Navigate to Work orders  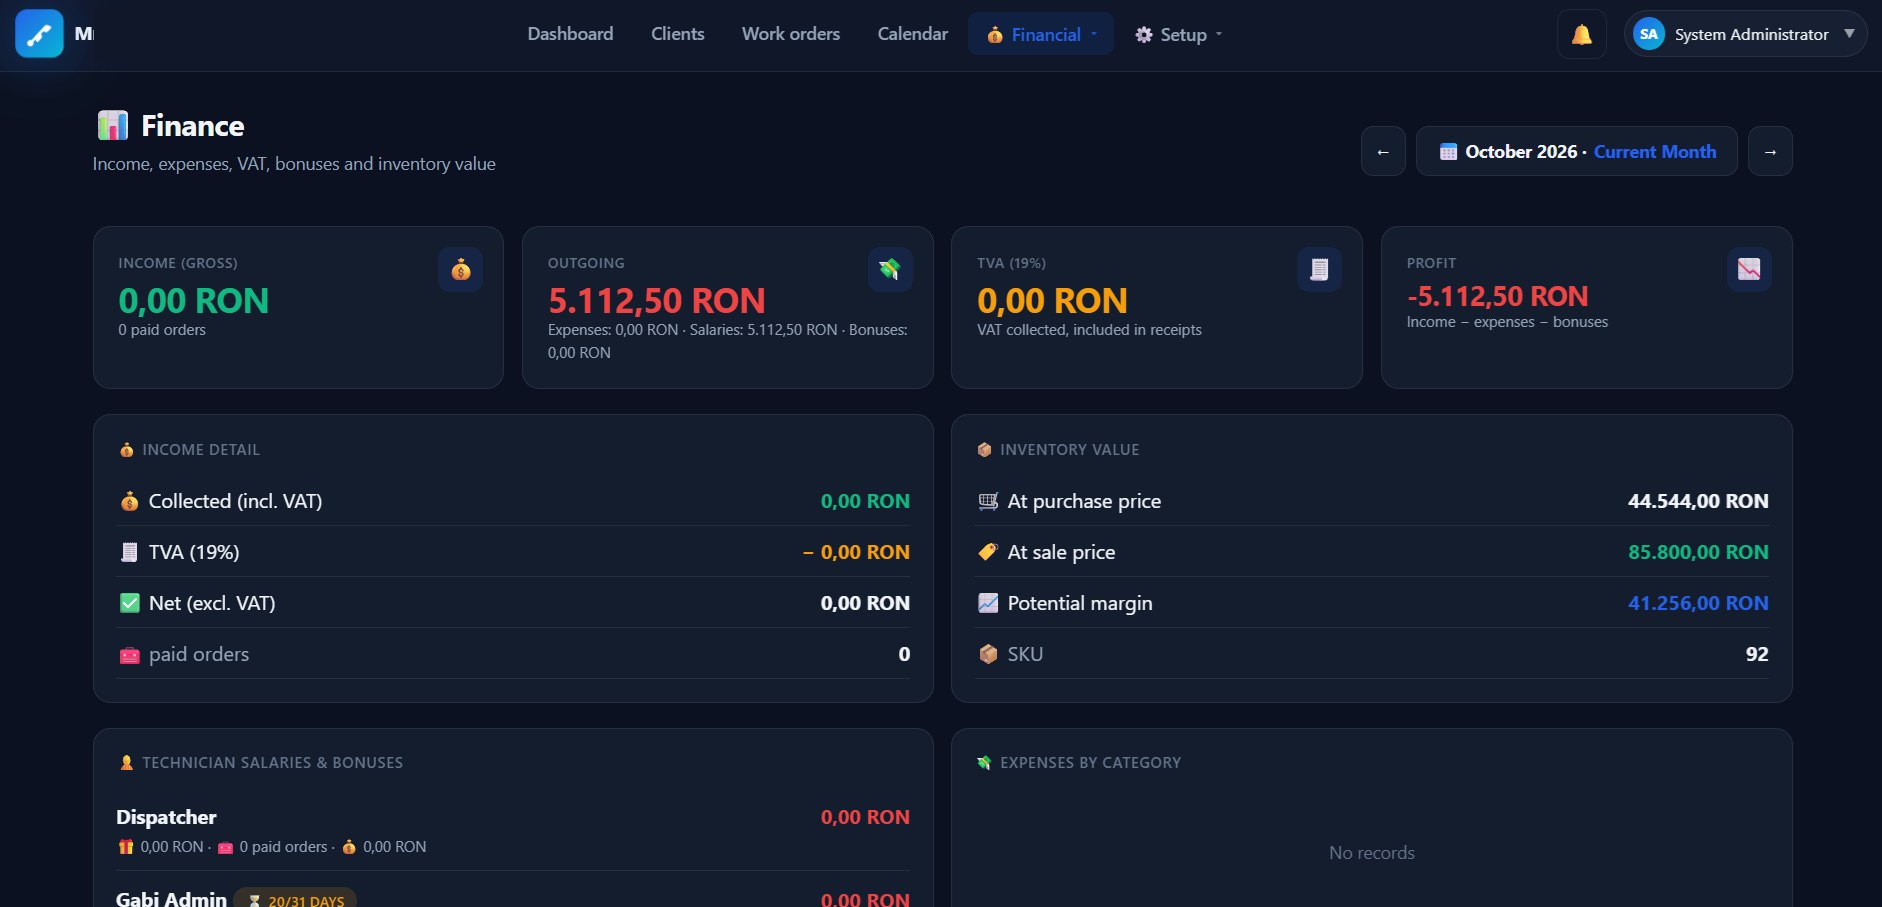point(791,34)
